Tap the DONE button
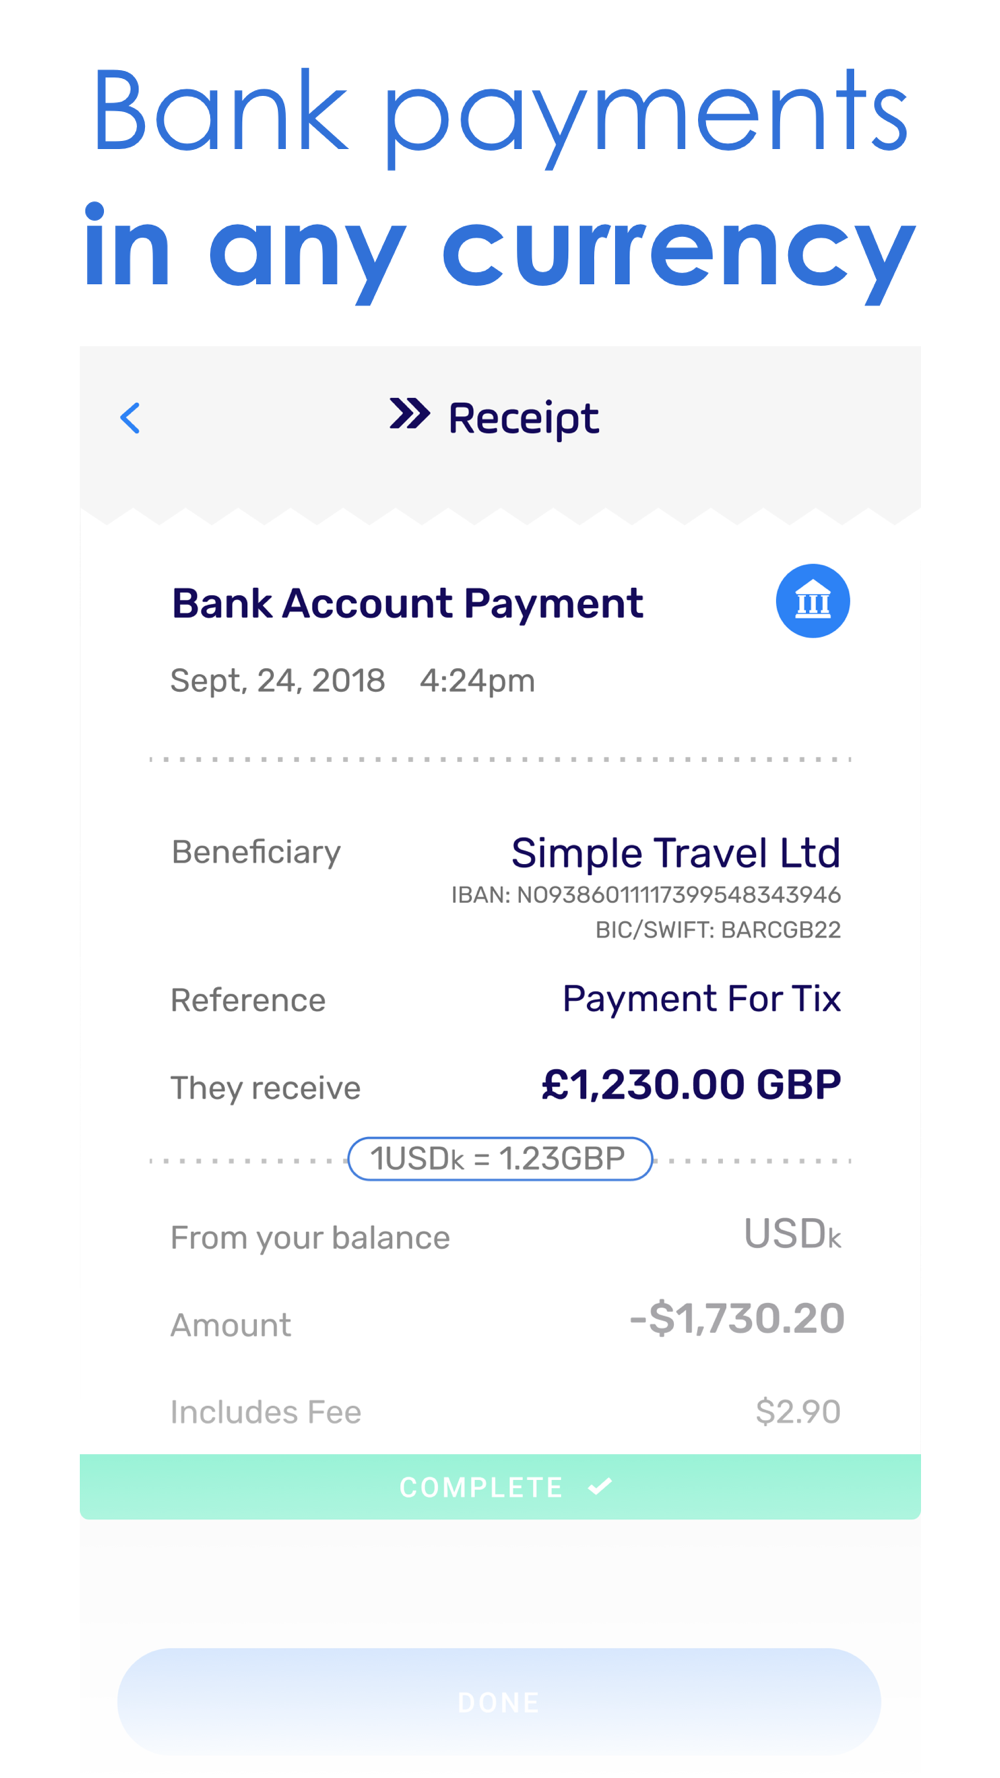The width and height of the screenshot is (1000, 1778). point(499,1701)
